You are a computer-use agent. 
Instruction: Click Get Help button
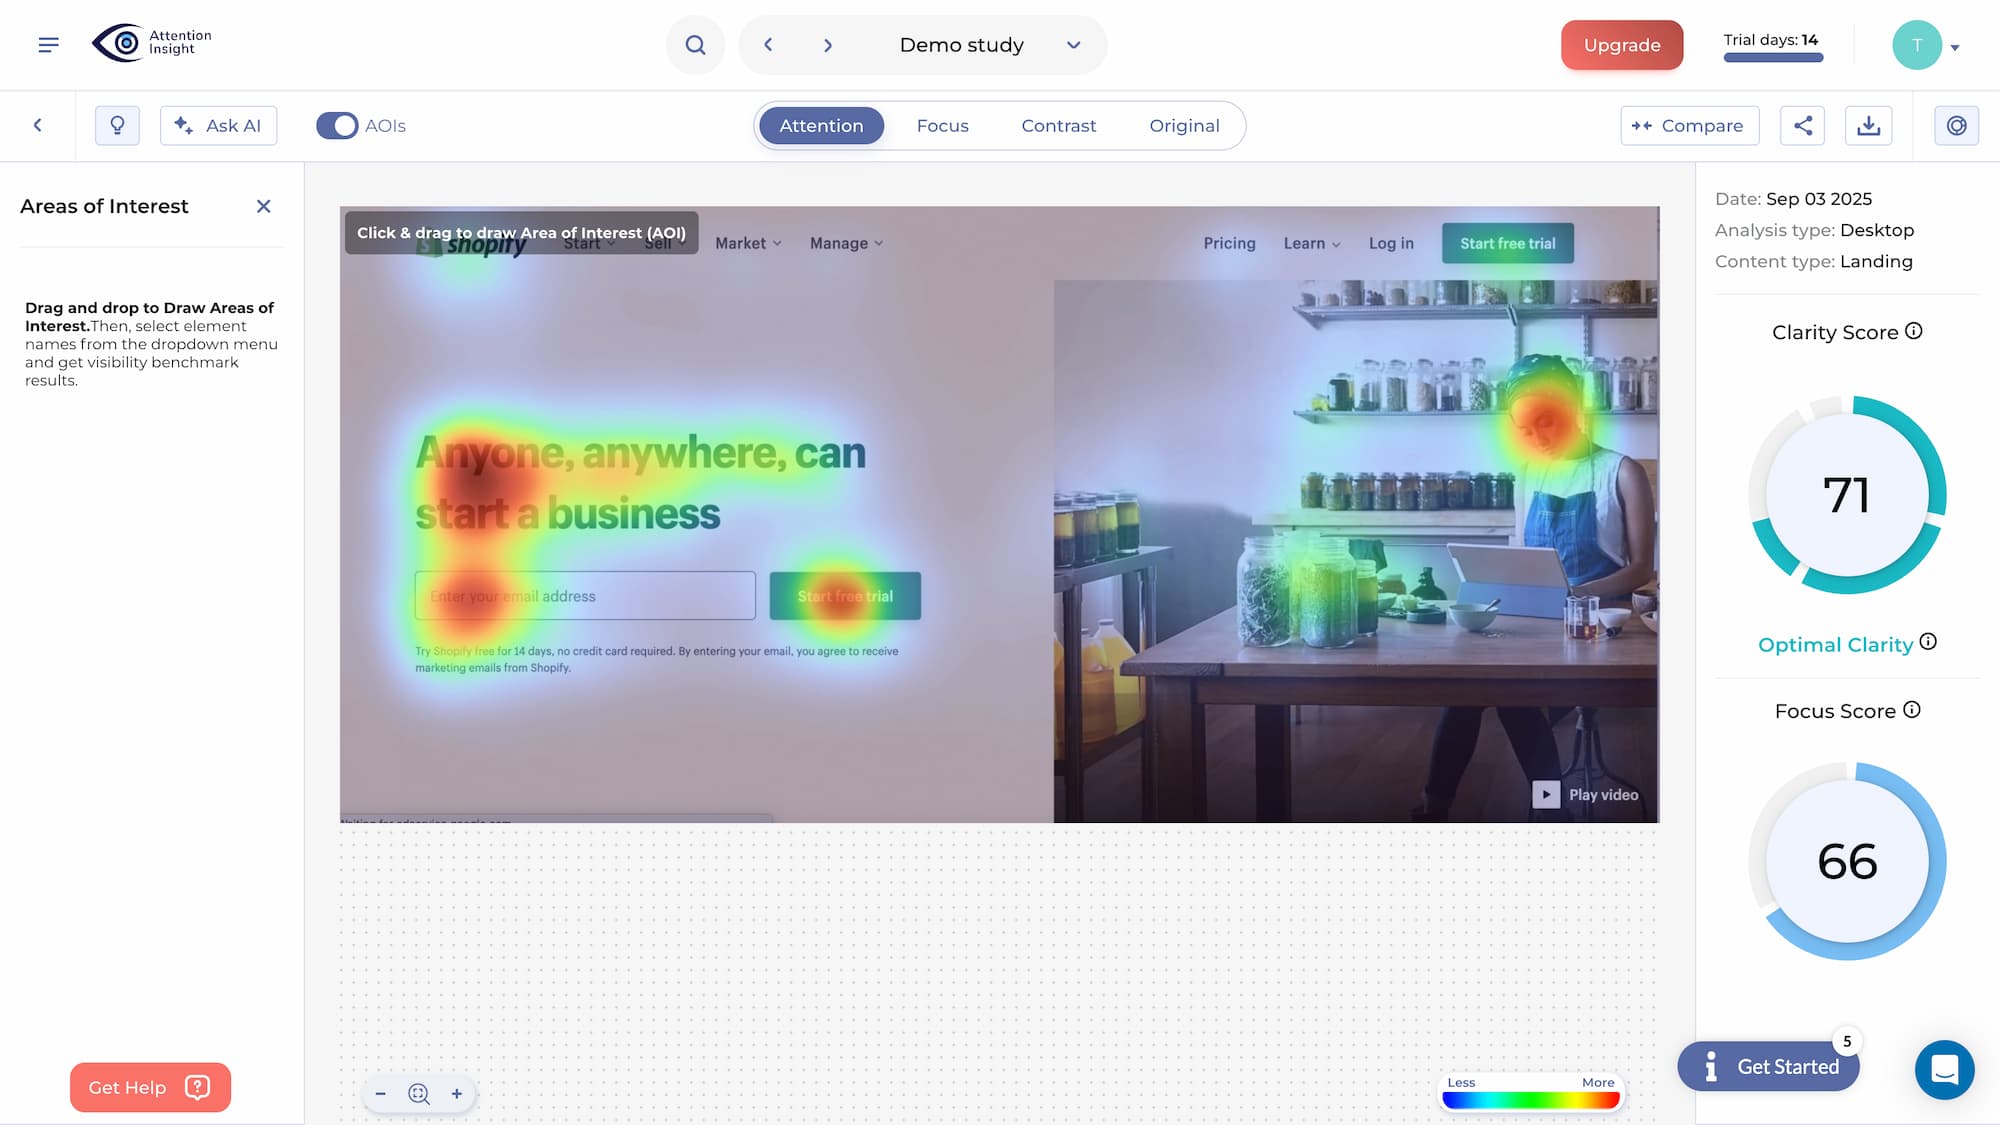click(x=150, y=1087)
